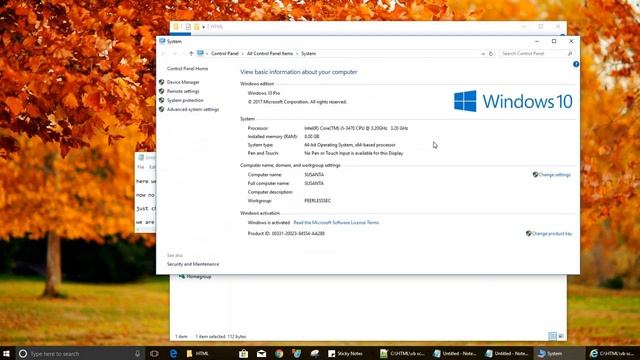Viewport: 640px width, 360px height.
Task: Click the computer icon in the address bar
Action: tap(200, 53)
